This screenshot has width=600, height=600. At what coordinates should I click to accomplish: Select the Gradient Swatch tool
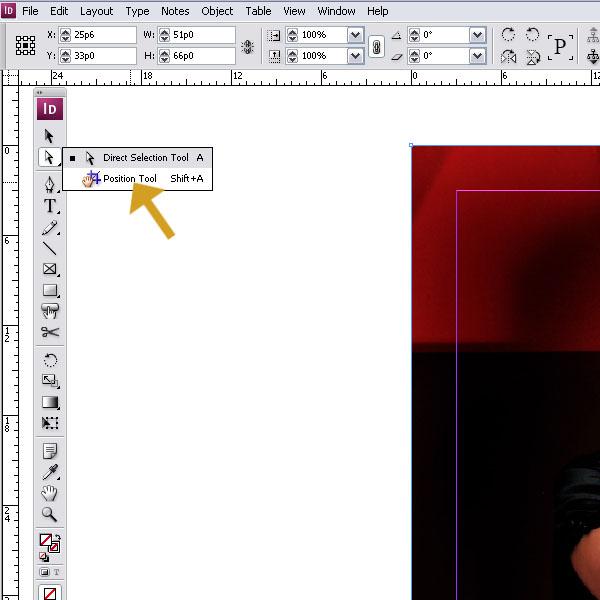pos(49,402)
